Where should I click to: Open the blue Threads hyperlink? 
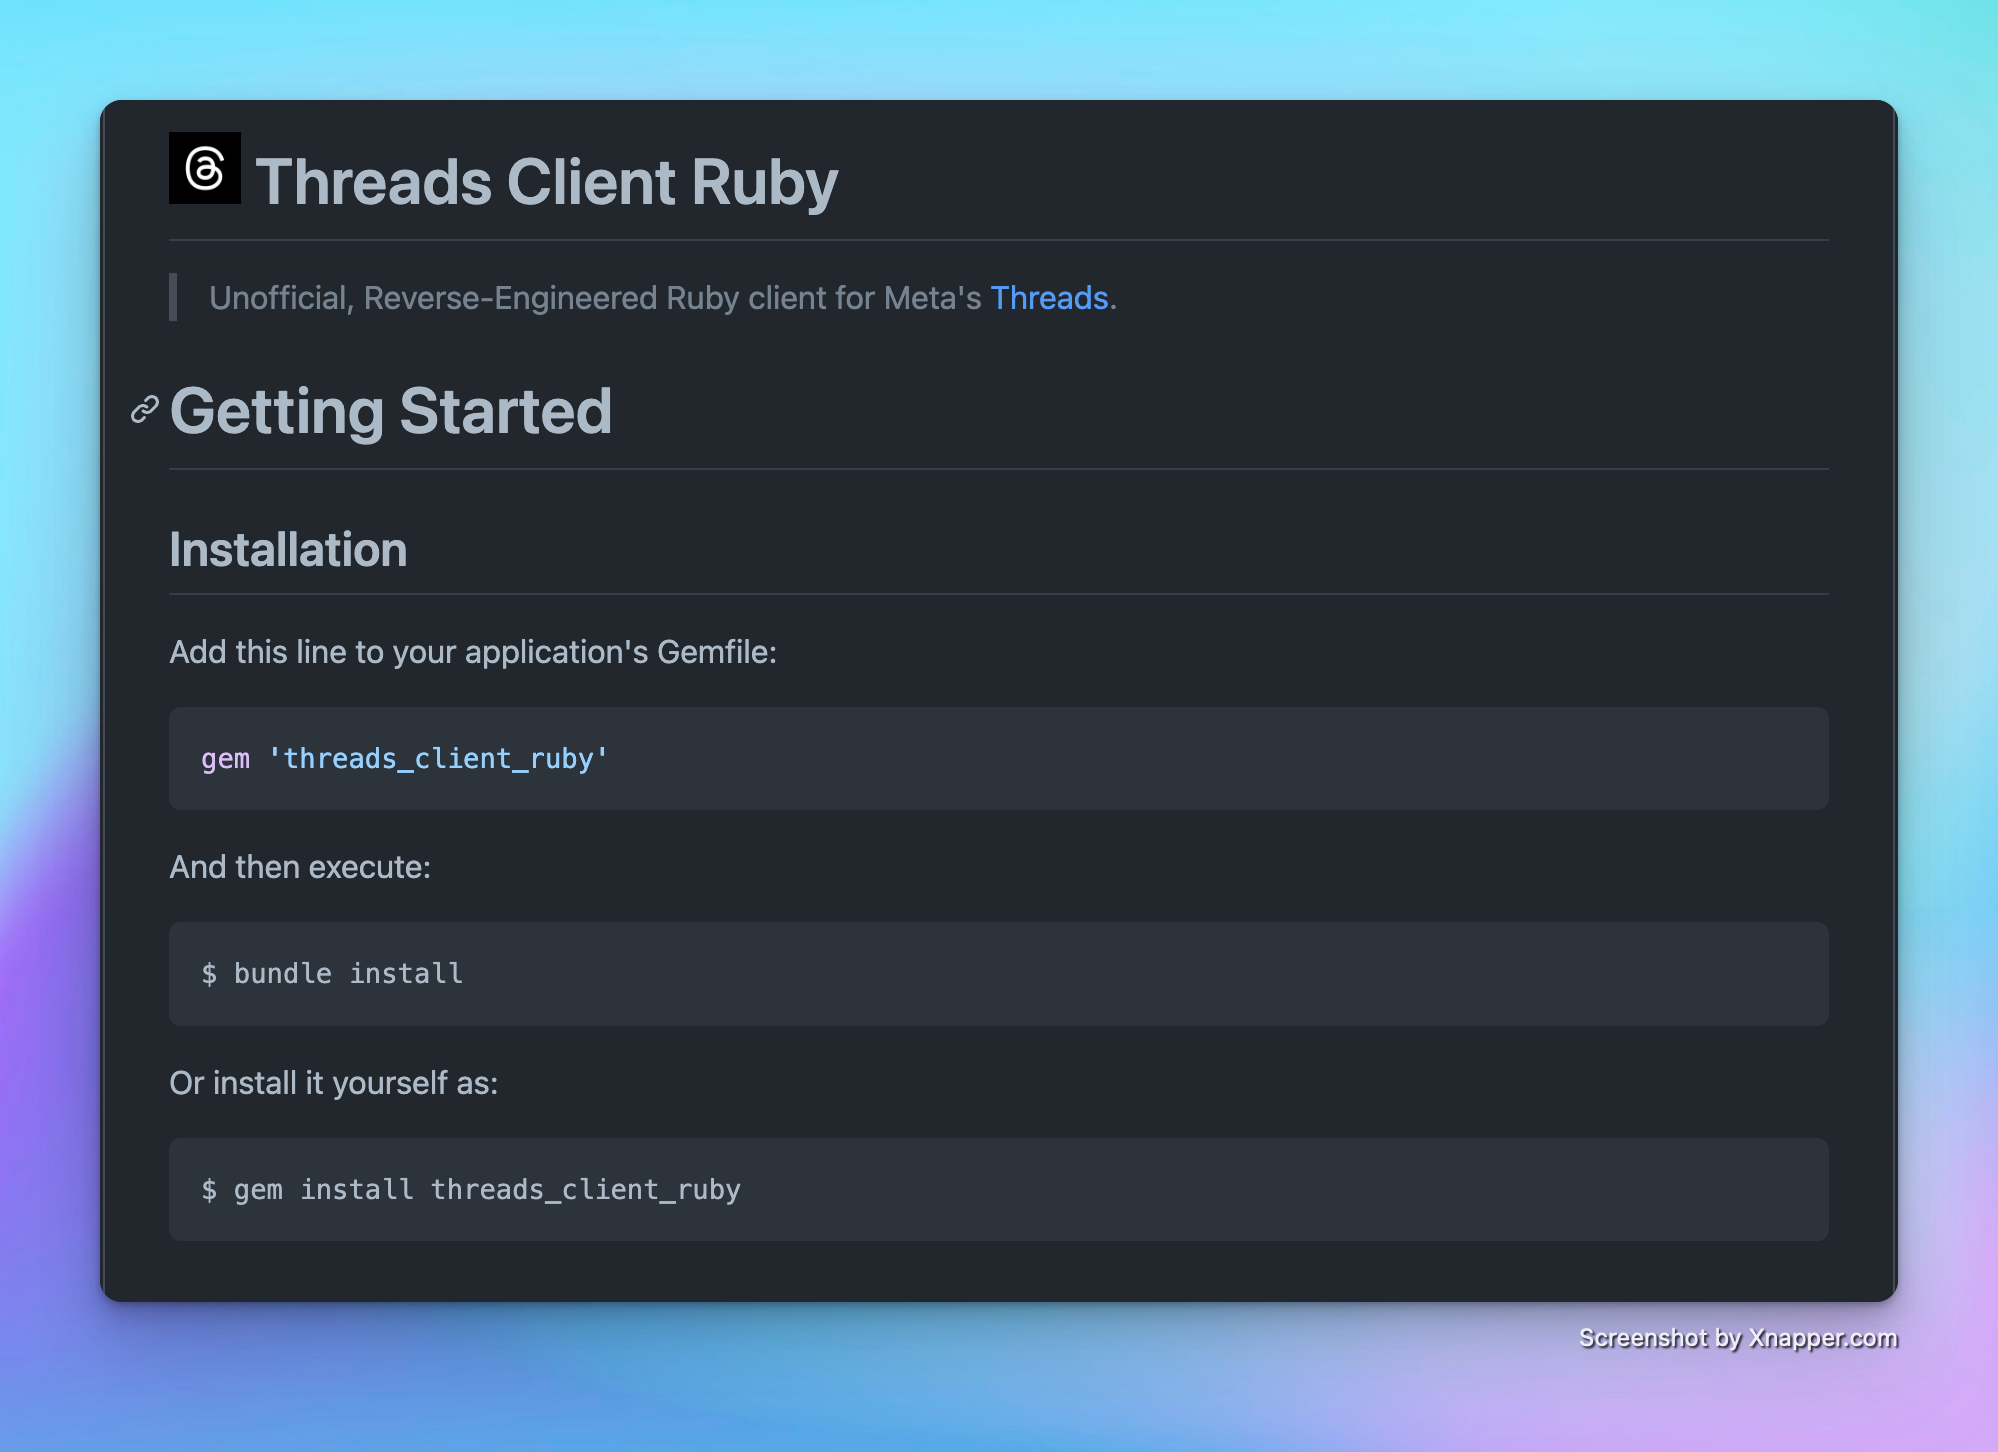coord(1049,298)
